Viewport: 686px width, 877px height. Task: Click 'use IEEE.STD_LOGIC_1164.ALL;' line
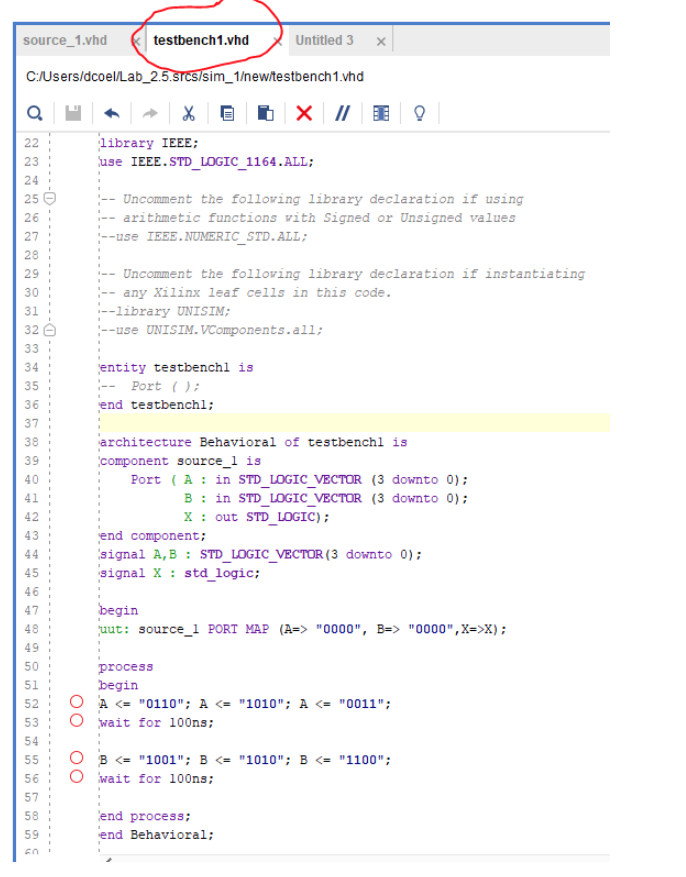click(x=207, y=162)
